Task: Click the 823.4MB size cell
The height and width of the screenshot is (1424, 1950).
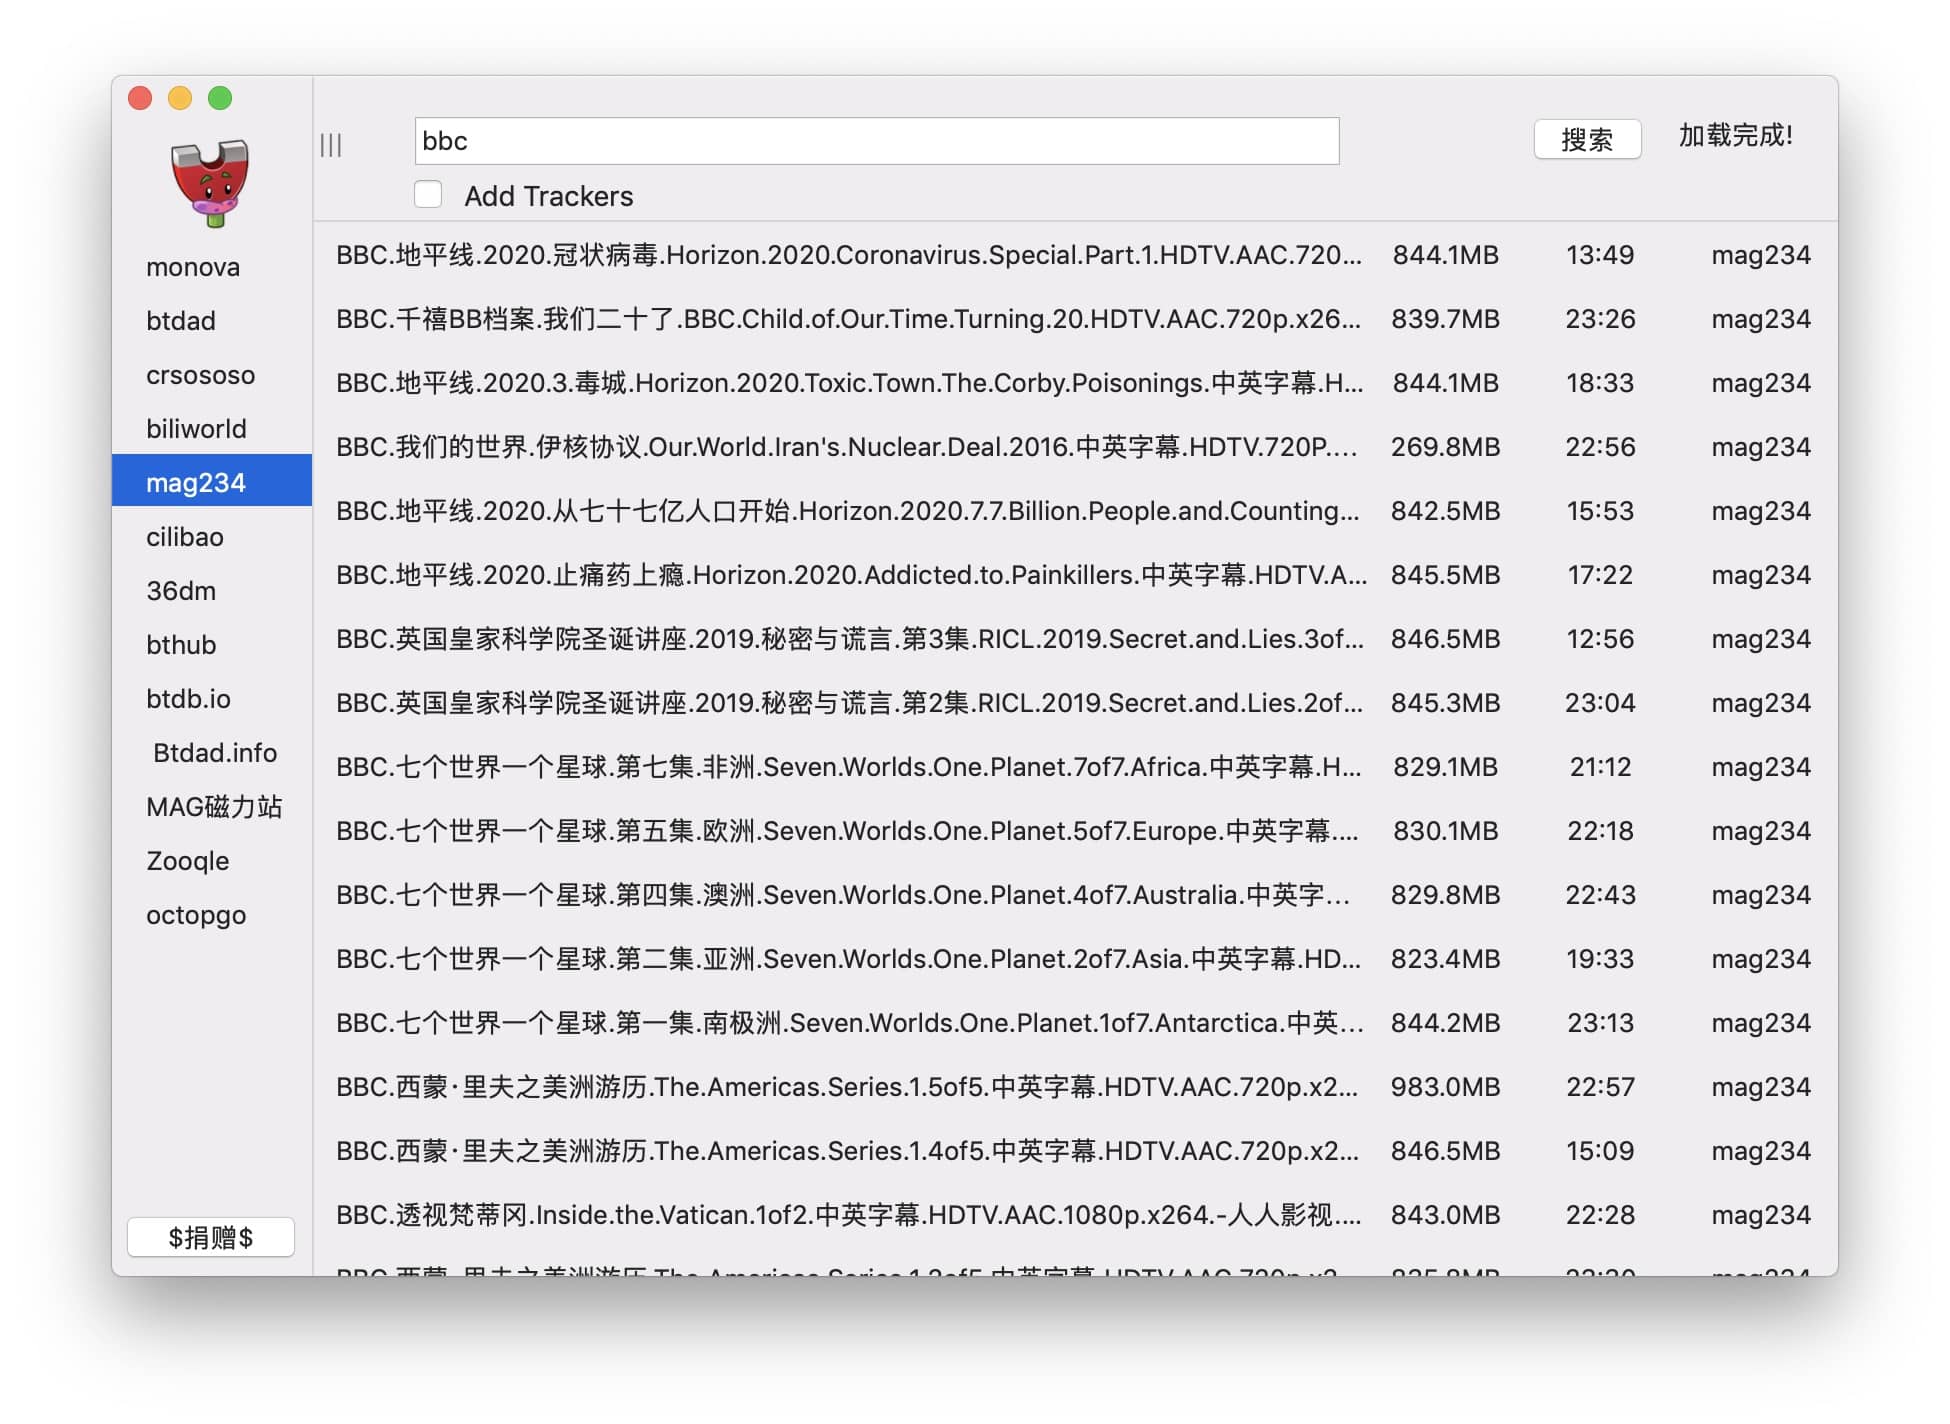Action: (x=1445, y=959)
